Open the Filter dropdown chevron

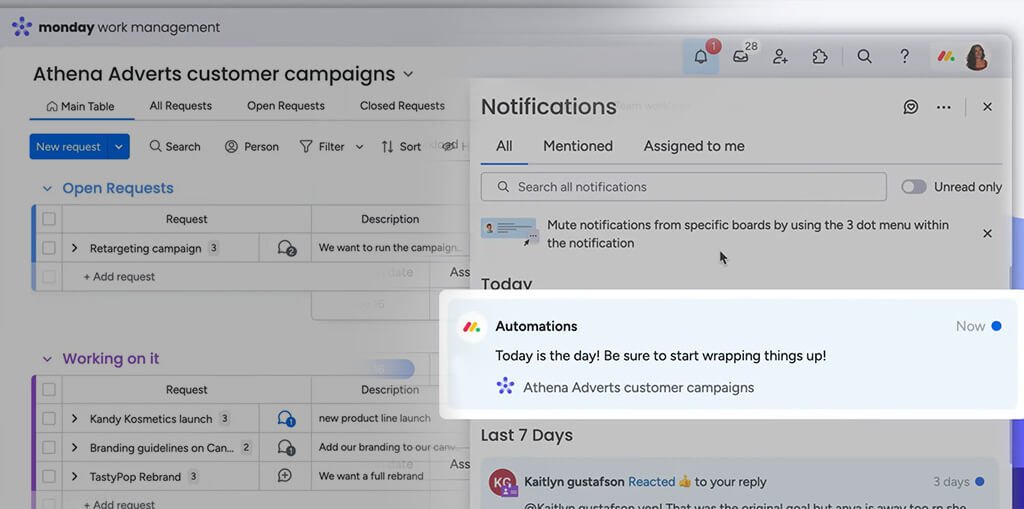click(x=359, y=147)
